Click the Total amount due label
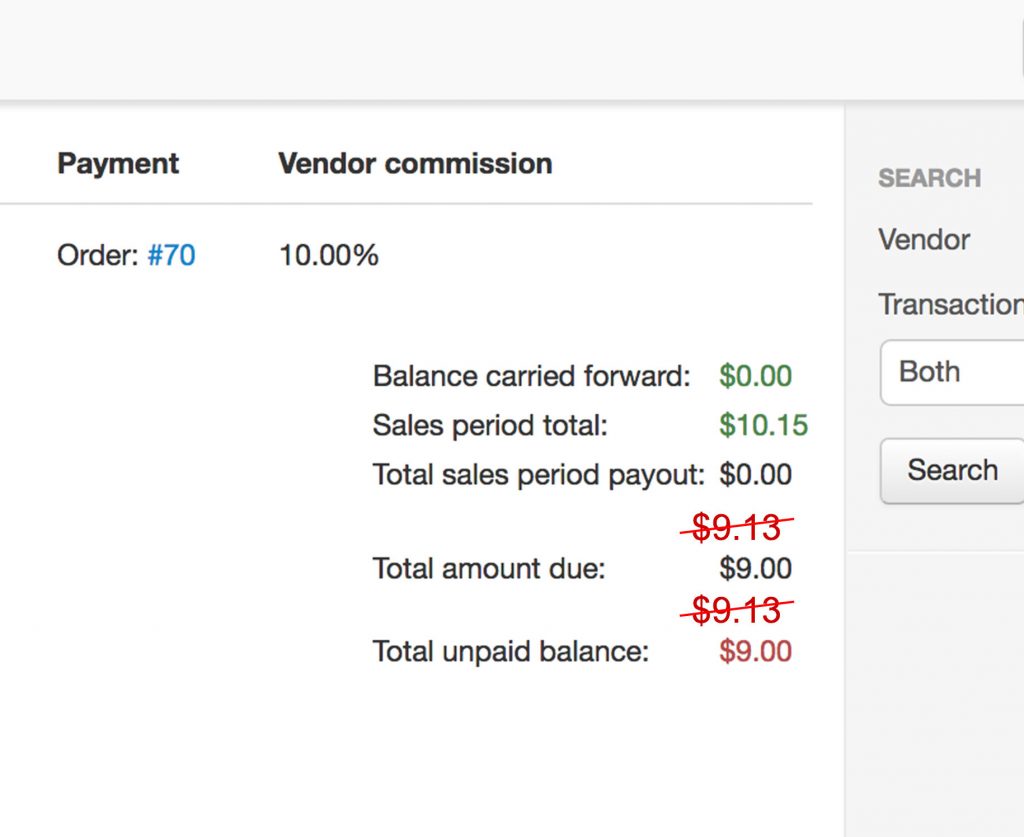Screen dimensions: 1024x837 [489, 569]
